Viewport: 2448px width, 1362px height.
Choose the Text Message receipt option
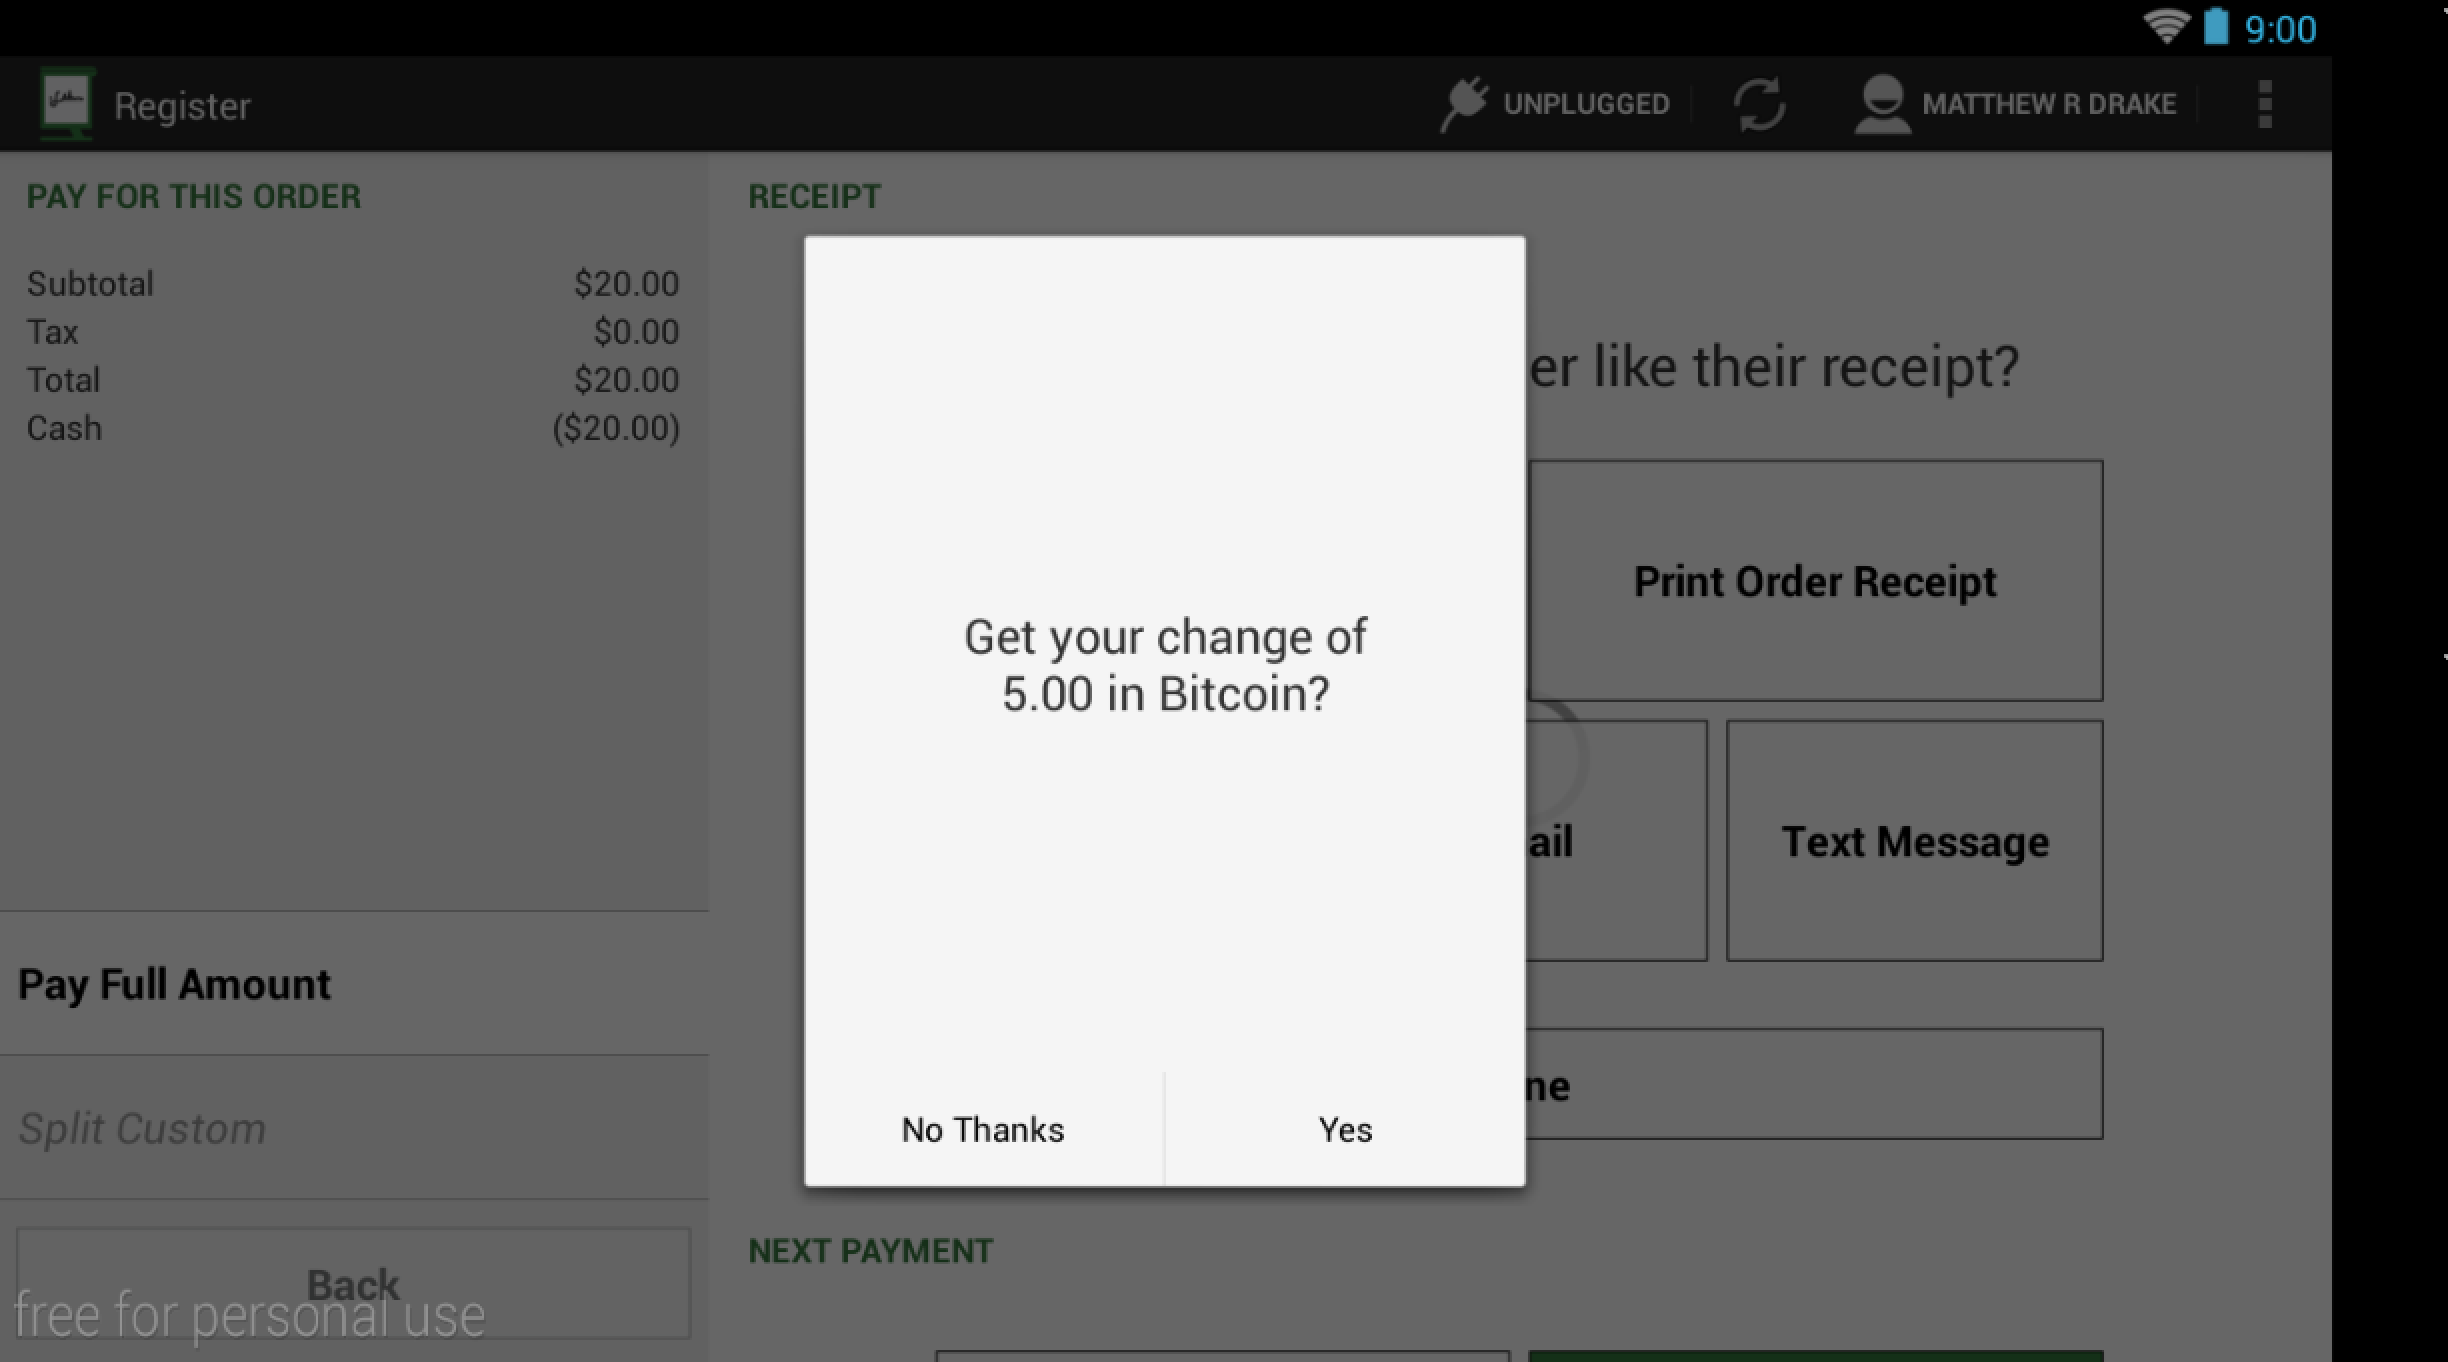coord(1914,841)
